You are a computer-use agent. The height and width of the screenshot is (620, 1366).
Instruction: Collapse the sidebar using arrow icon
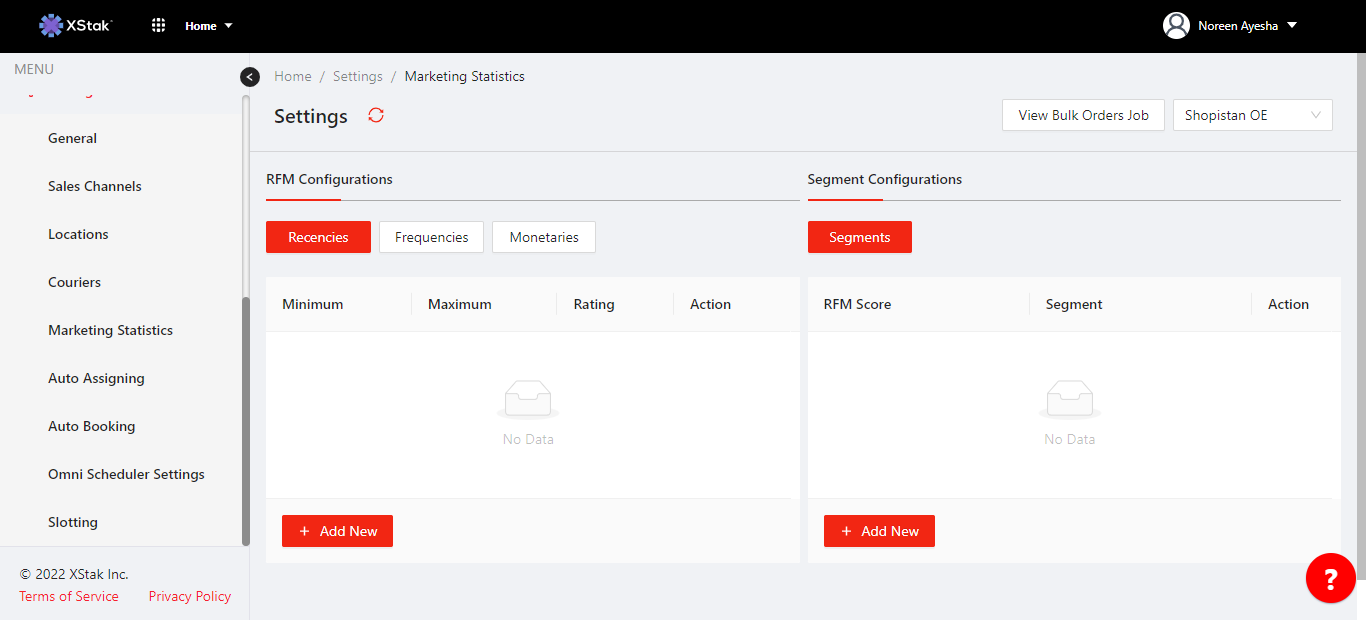pos(250,77)
